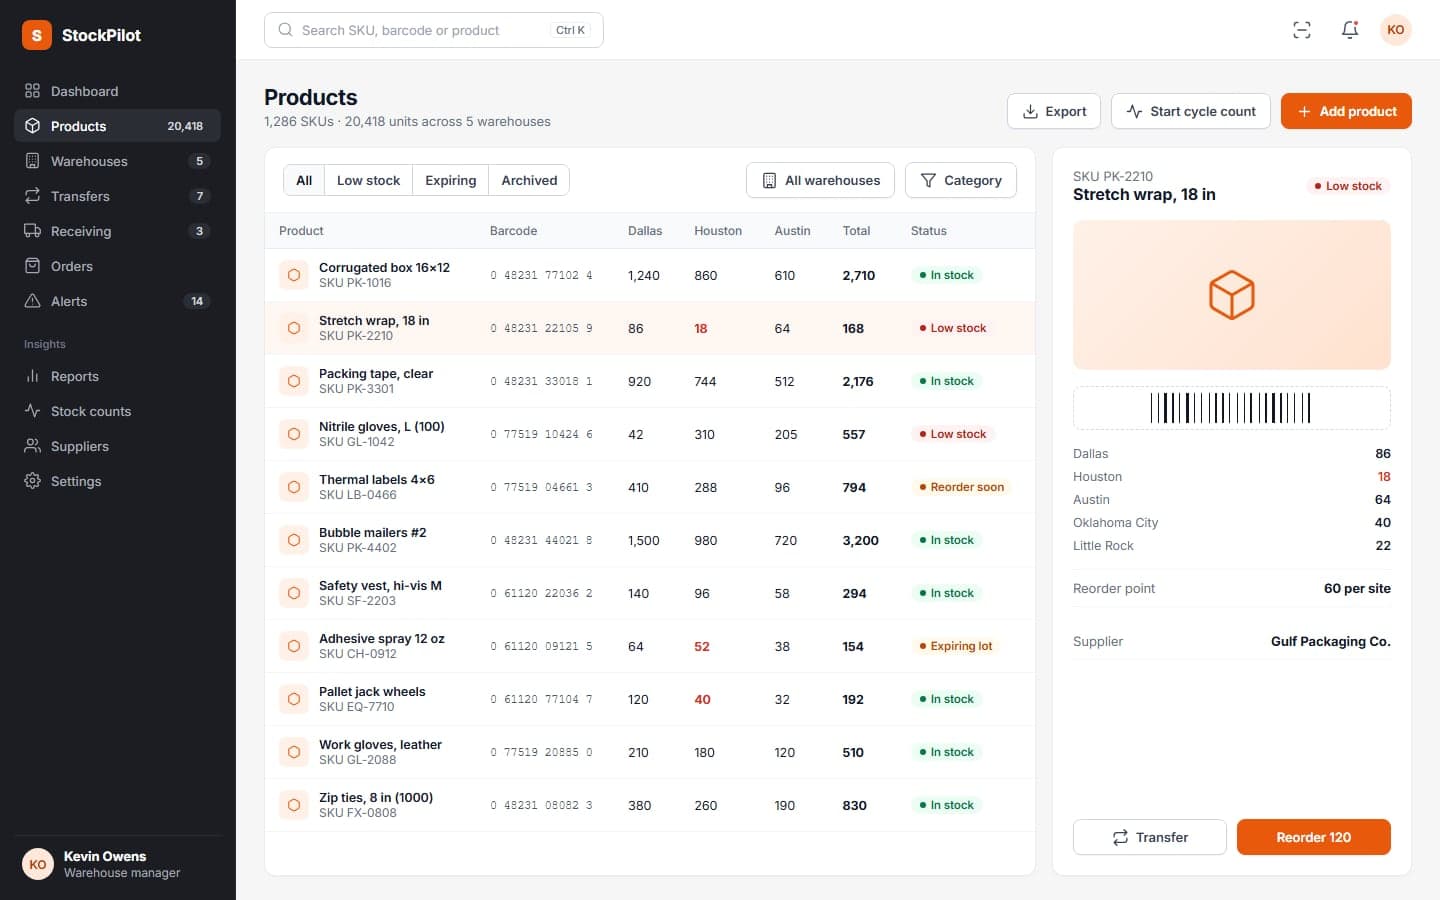The height and width of the screenshot is (900, 1440).
Task: Click Start cycle count
Action: (x=1191, y=111)
